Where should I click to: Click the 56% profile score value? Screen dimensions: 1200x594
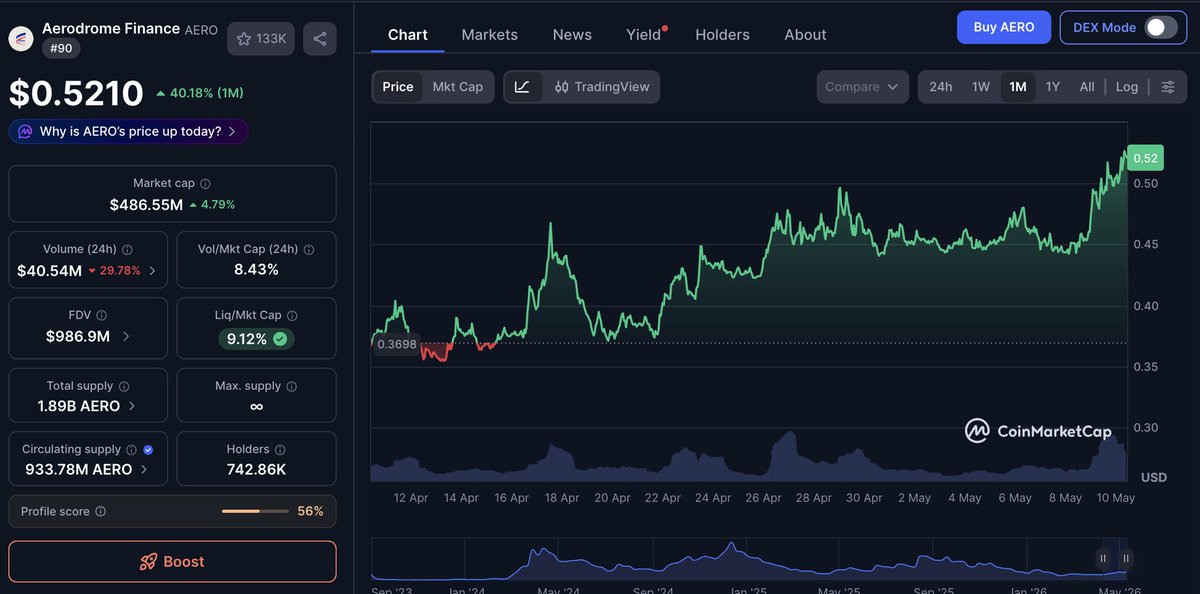(x=310, y=512)
